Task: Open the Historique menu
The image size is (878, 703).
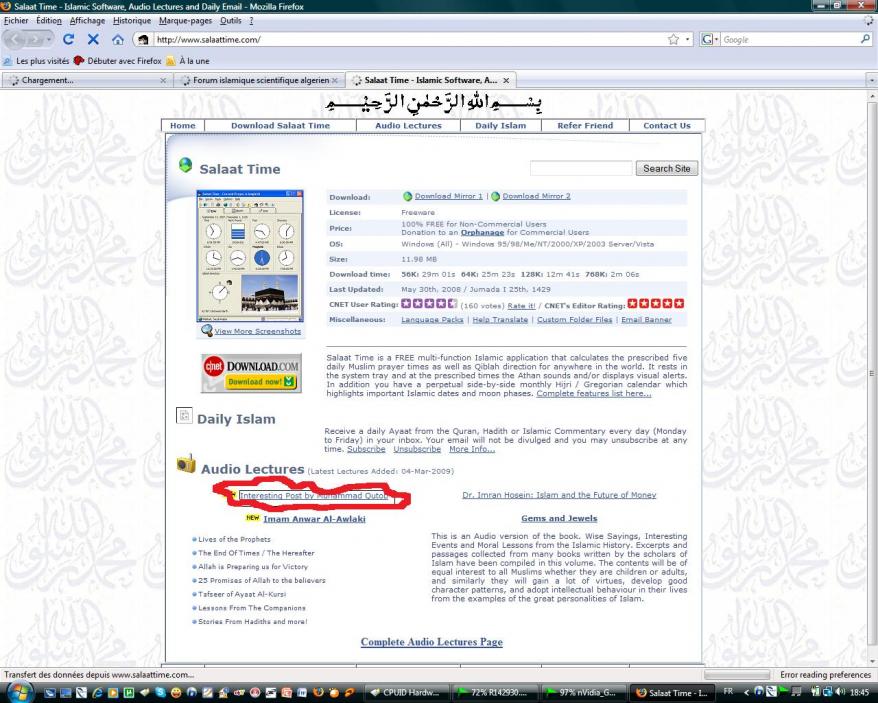Action: click(132, 20)
